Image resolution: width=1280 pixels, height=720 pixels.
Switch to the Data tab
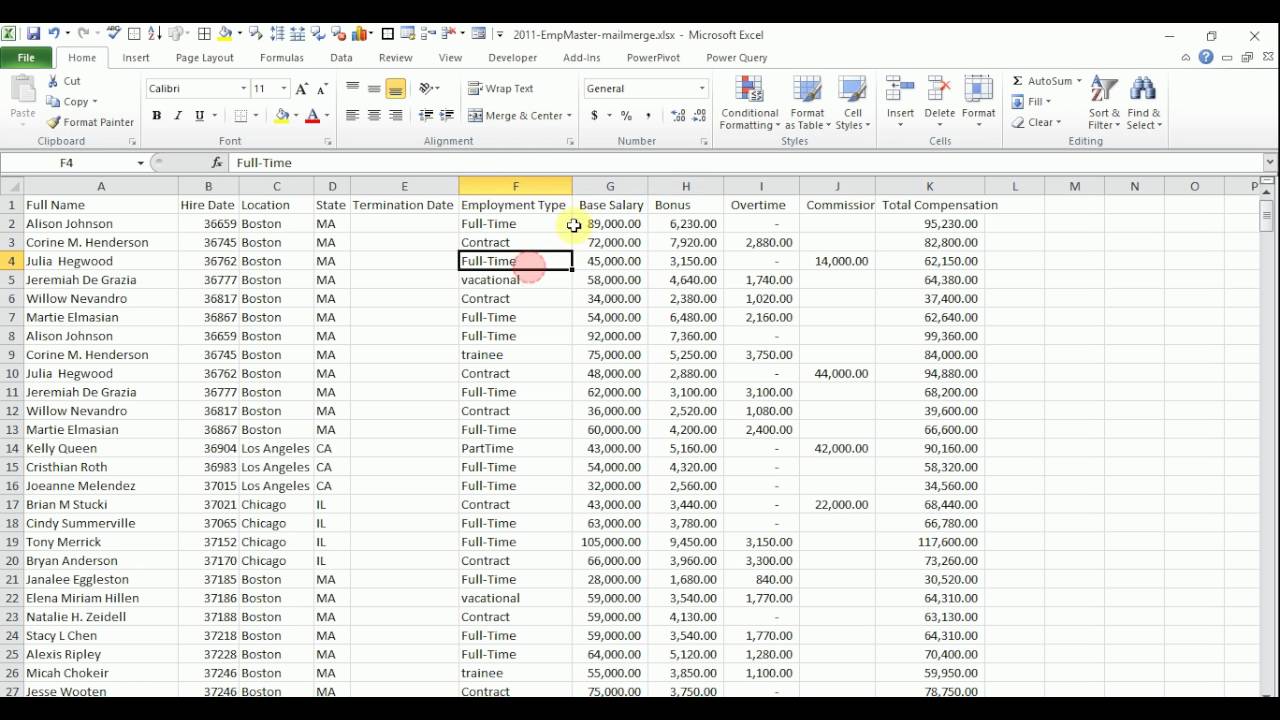click(x=341, y=58)
